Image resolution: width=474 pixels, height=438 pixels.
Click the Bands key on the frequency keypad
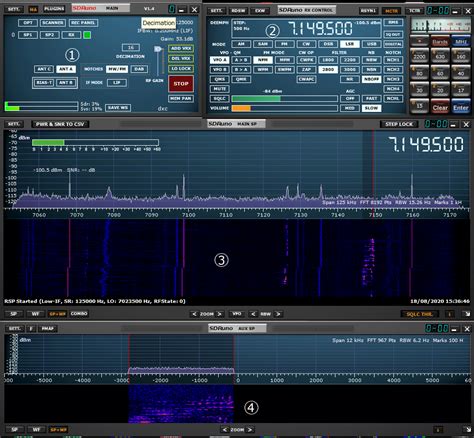440,41
